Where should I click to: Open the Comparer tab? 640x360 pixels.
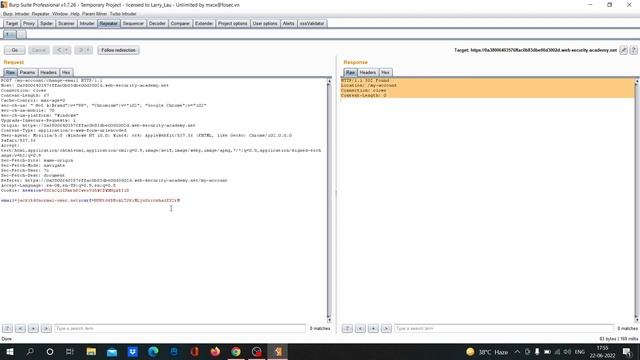pos(180,24)
